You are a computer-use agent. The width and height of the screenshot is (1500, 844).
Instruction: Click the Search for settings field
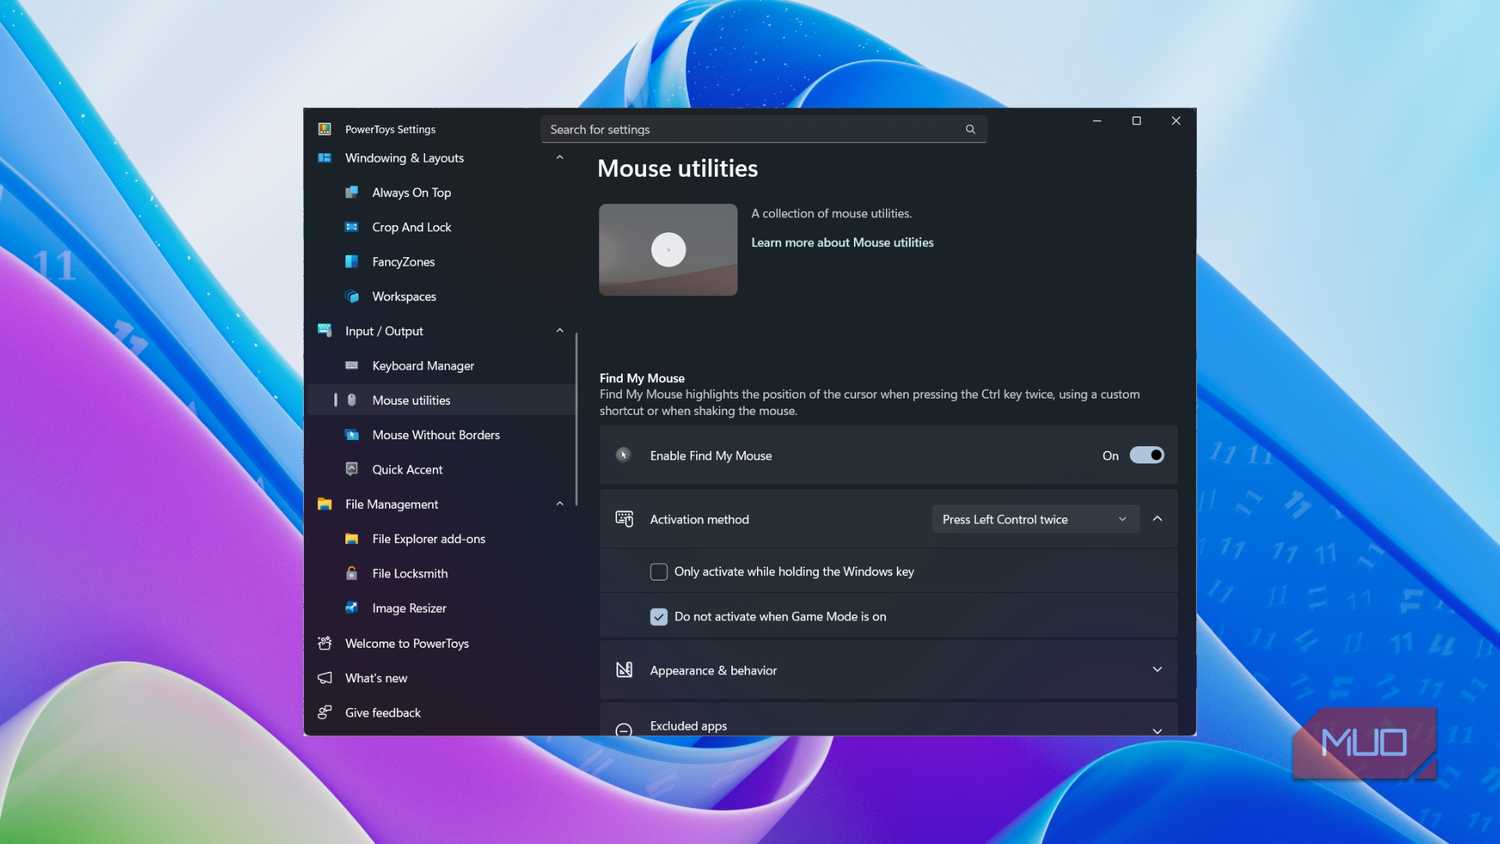(764, 129)
